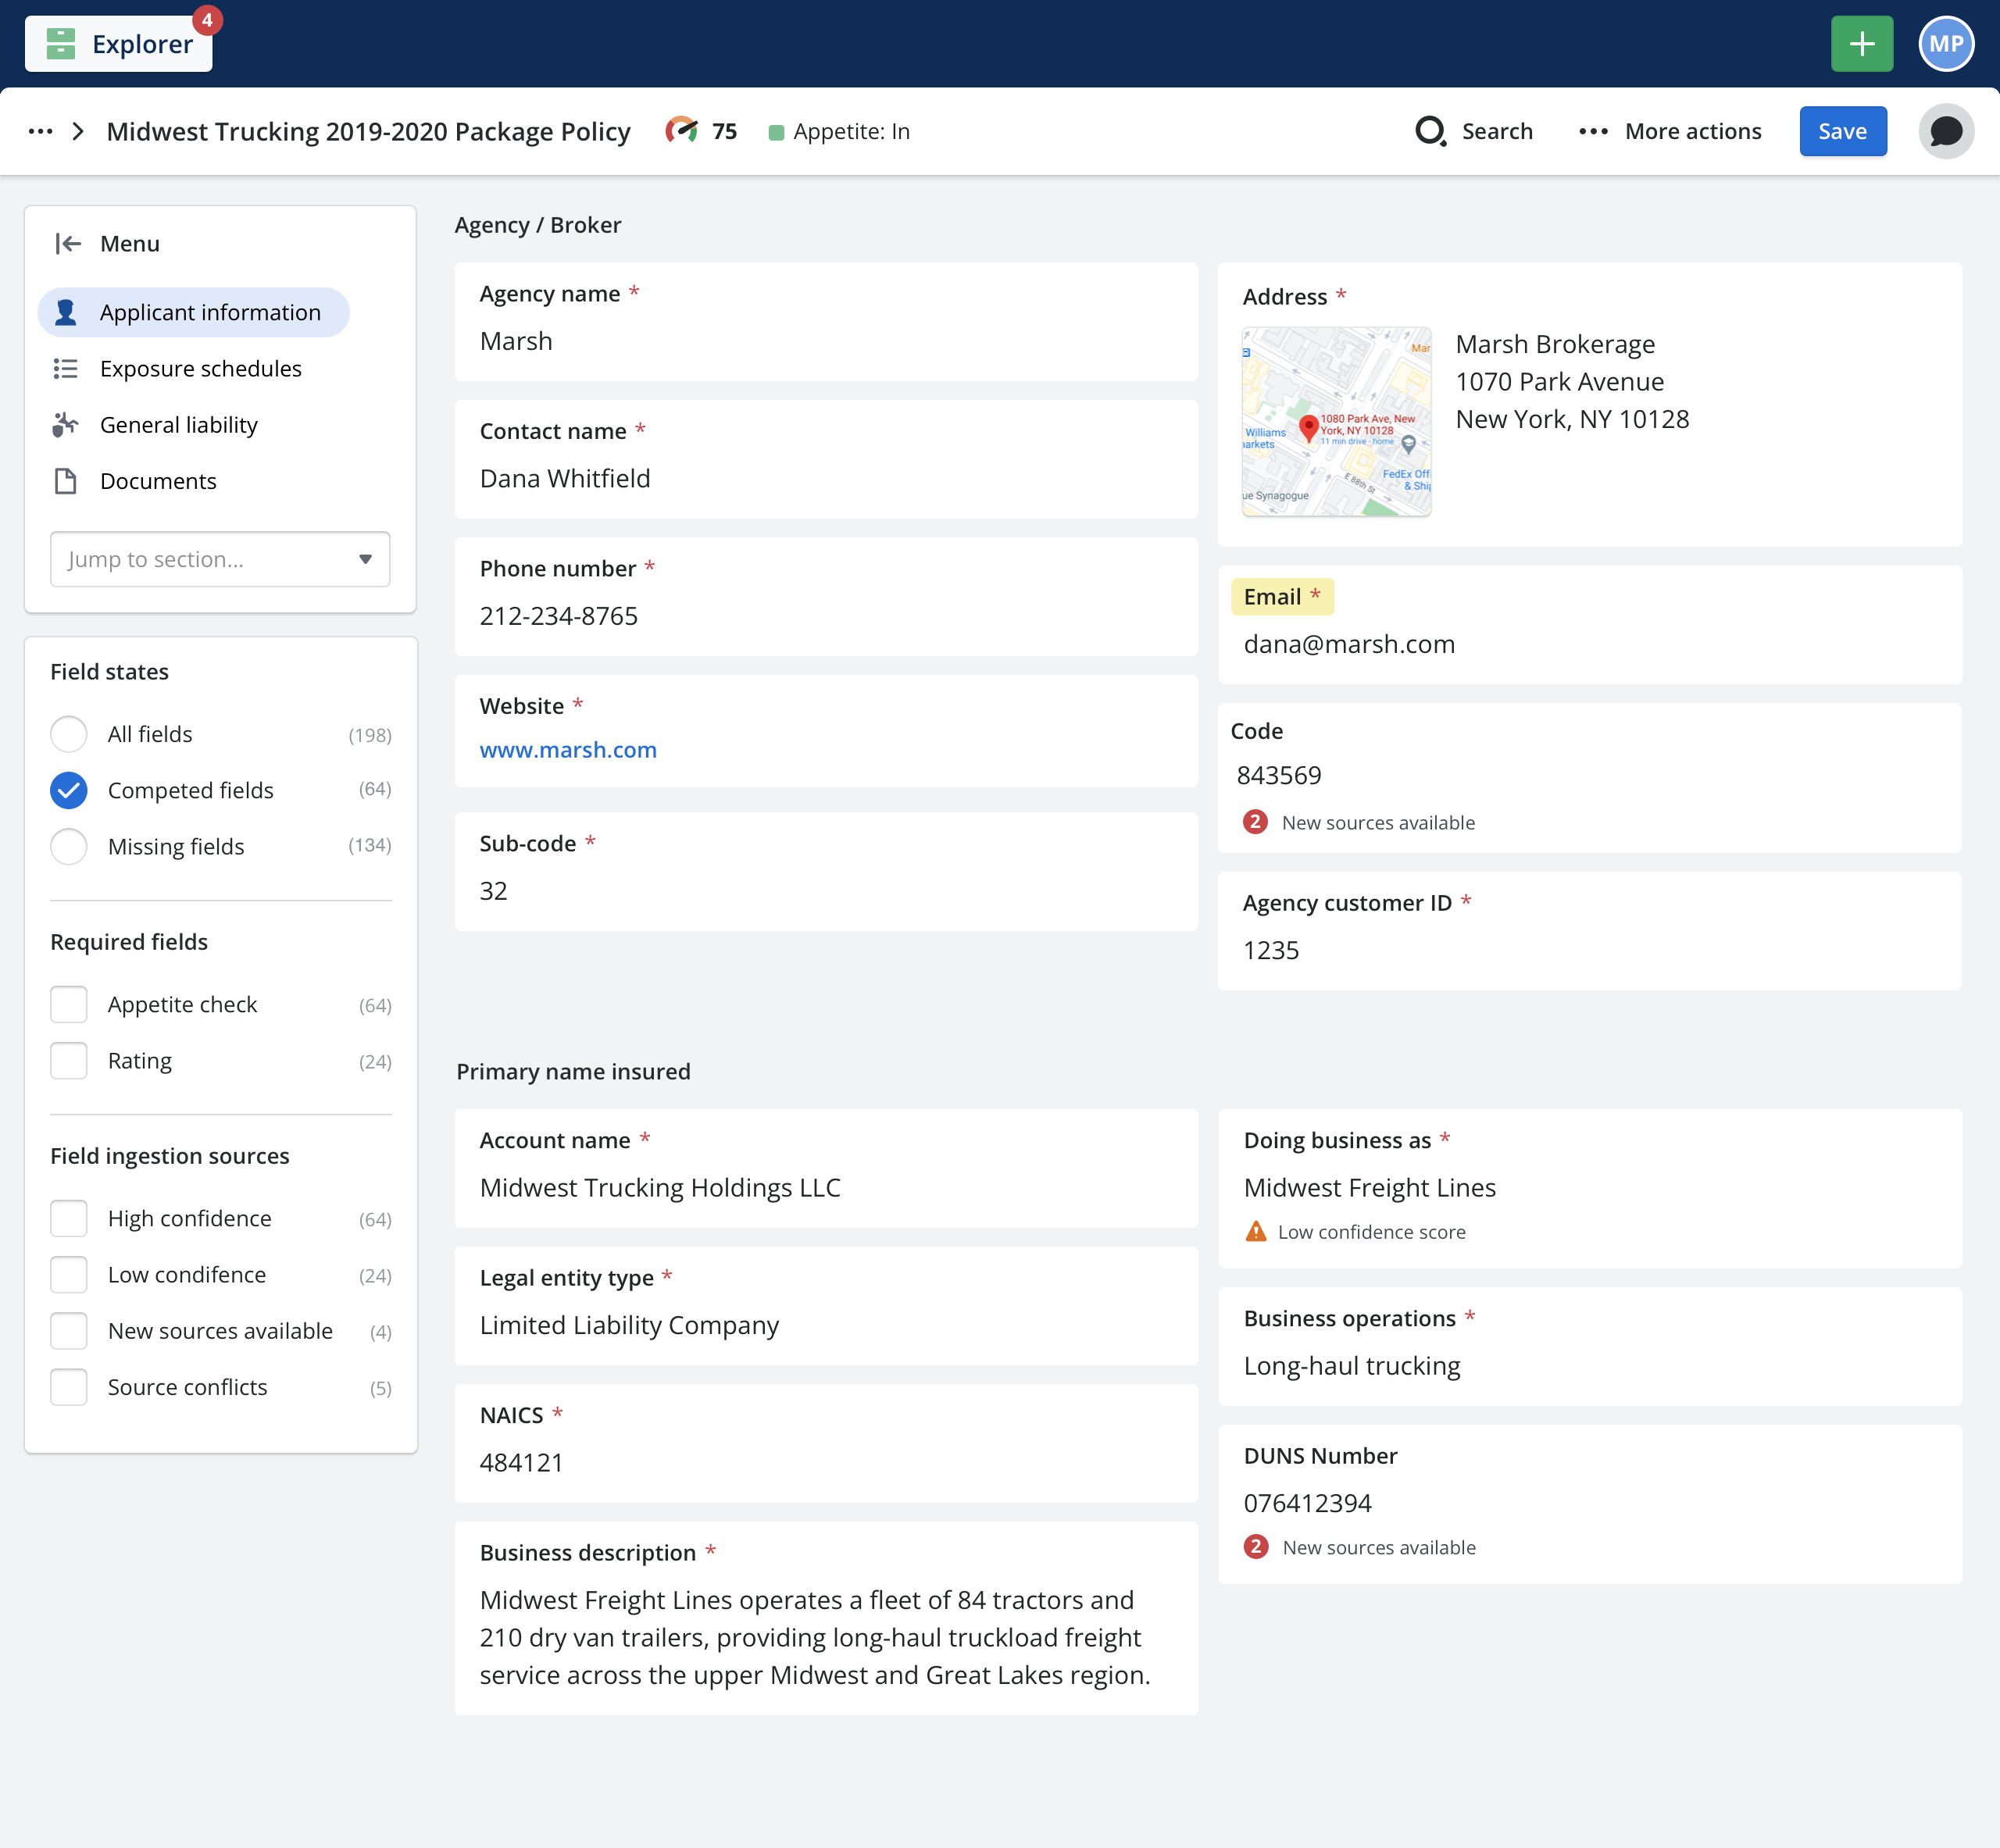This screenshot has height=1848, width=2000.
Task: Click the Exposure schedules list icon
Action: [66, 368]
